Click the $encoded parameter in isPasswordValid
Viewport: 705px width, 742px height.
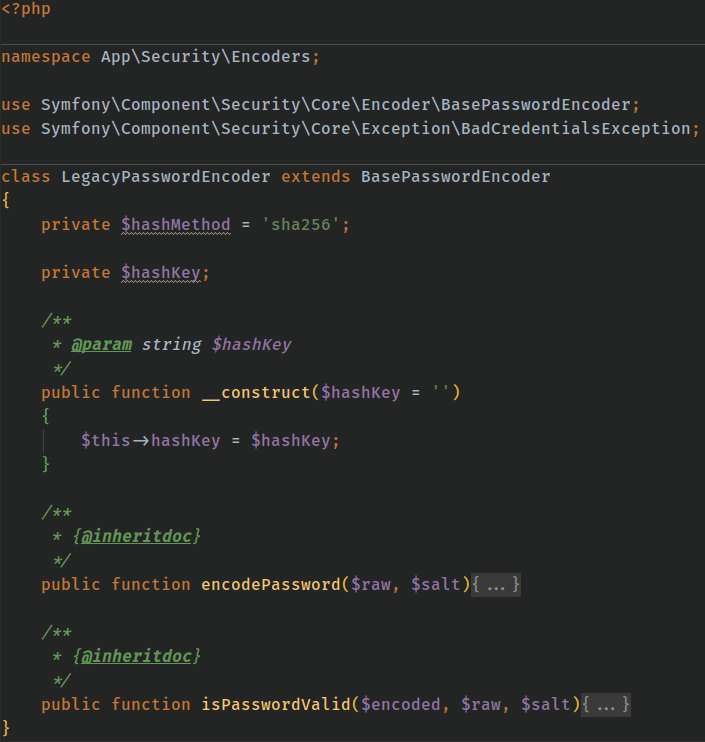tap(400, 704)
